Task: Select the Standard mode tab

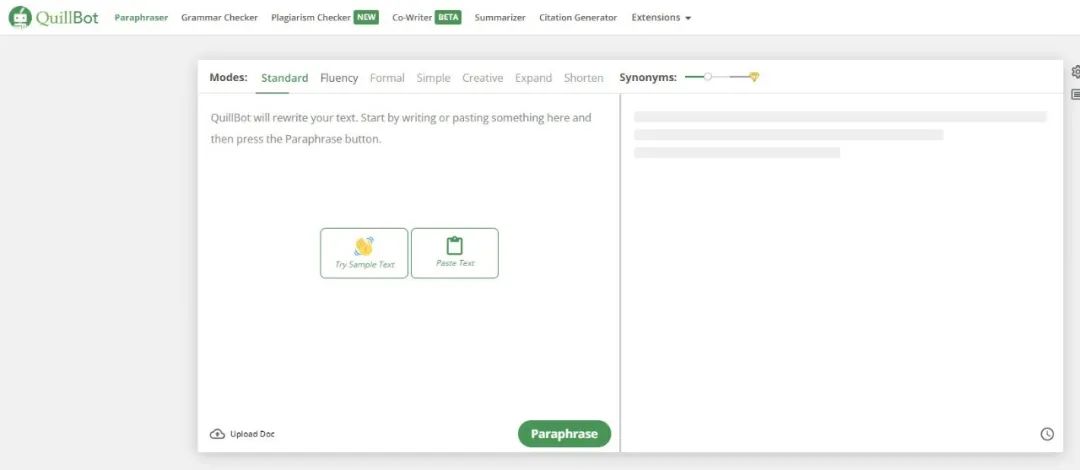Action: tap(284, 78)
